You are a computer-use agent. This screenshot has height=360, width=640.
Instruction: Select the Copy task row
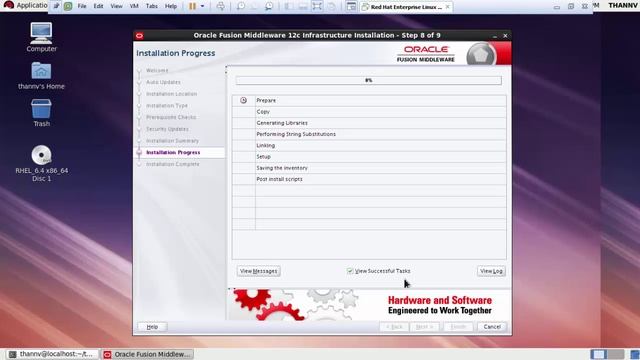pos(369,112)
